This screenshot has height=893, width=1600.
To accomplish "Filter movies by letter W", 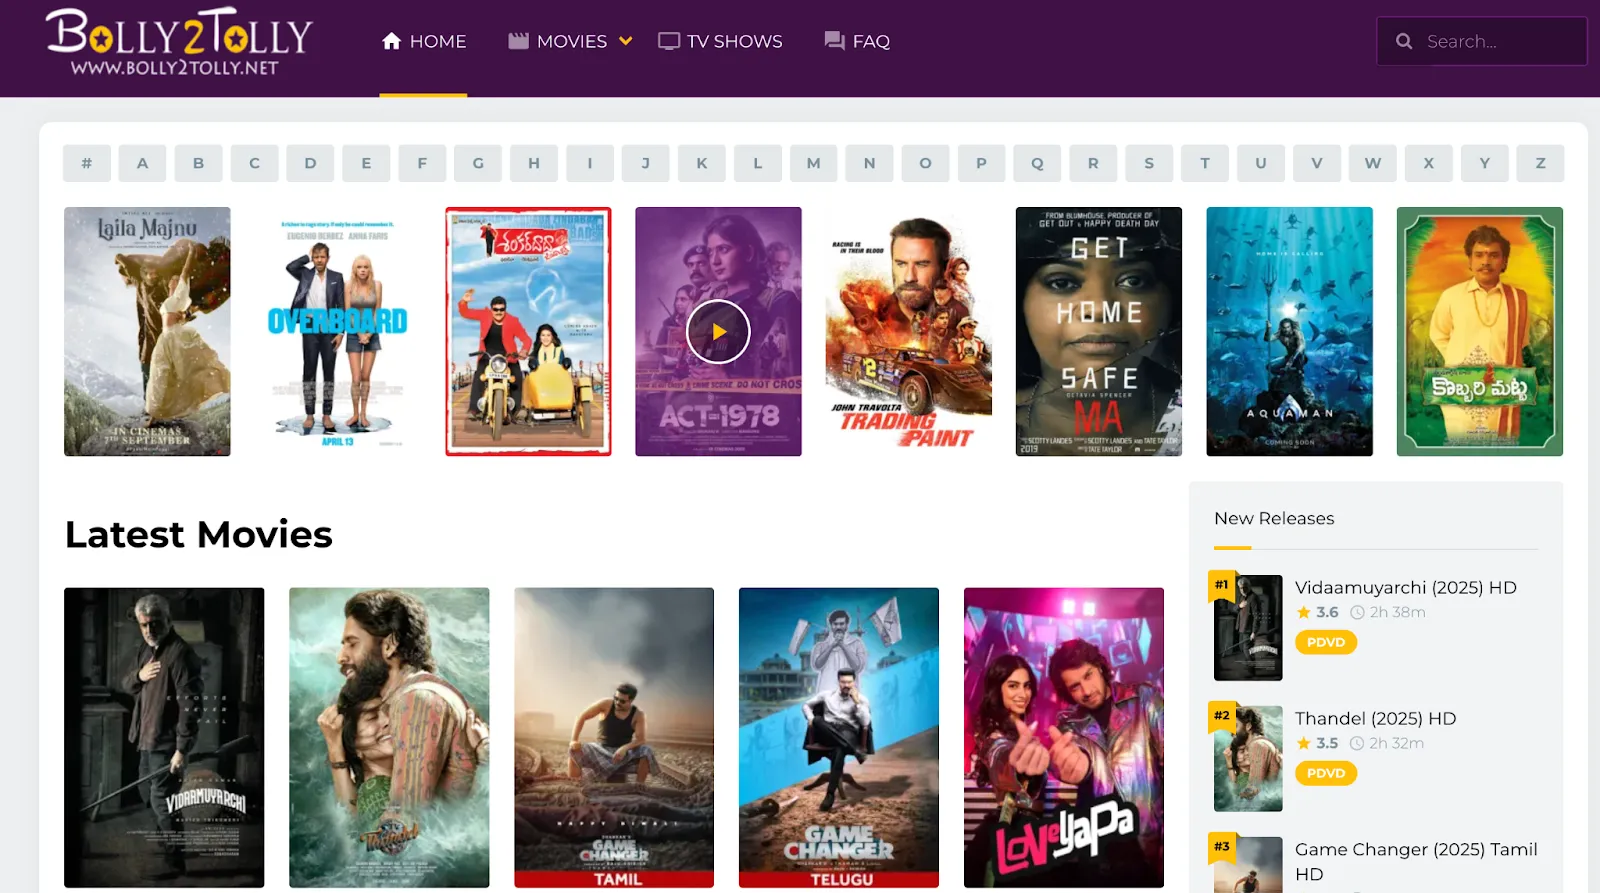I will 1373,163.
